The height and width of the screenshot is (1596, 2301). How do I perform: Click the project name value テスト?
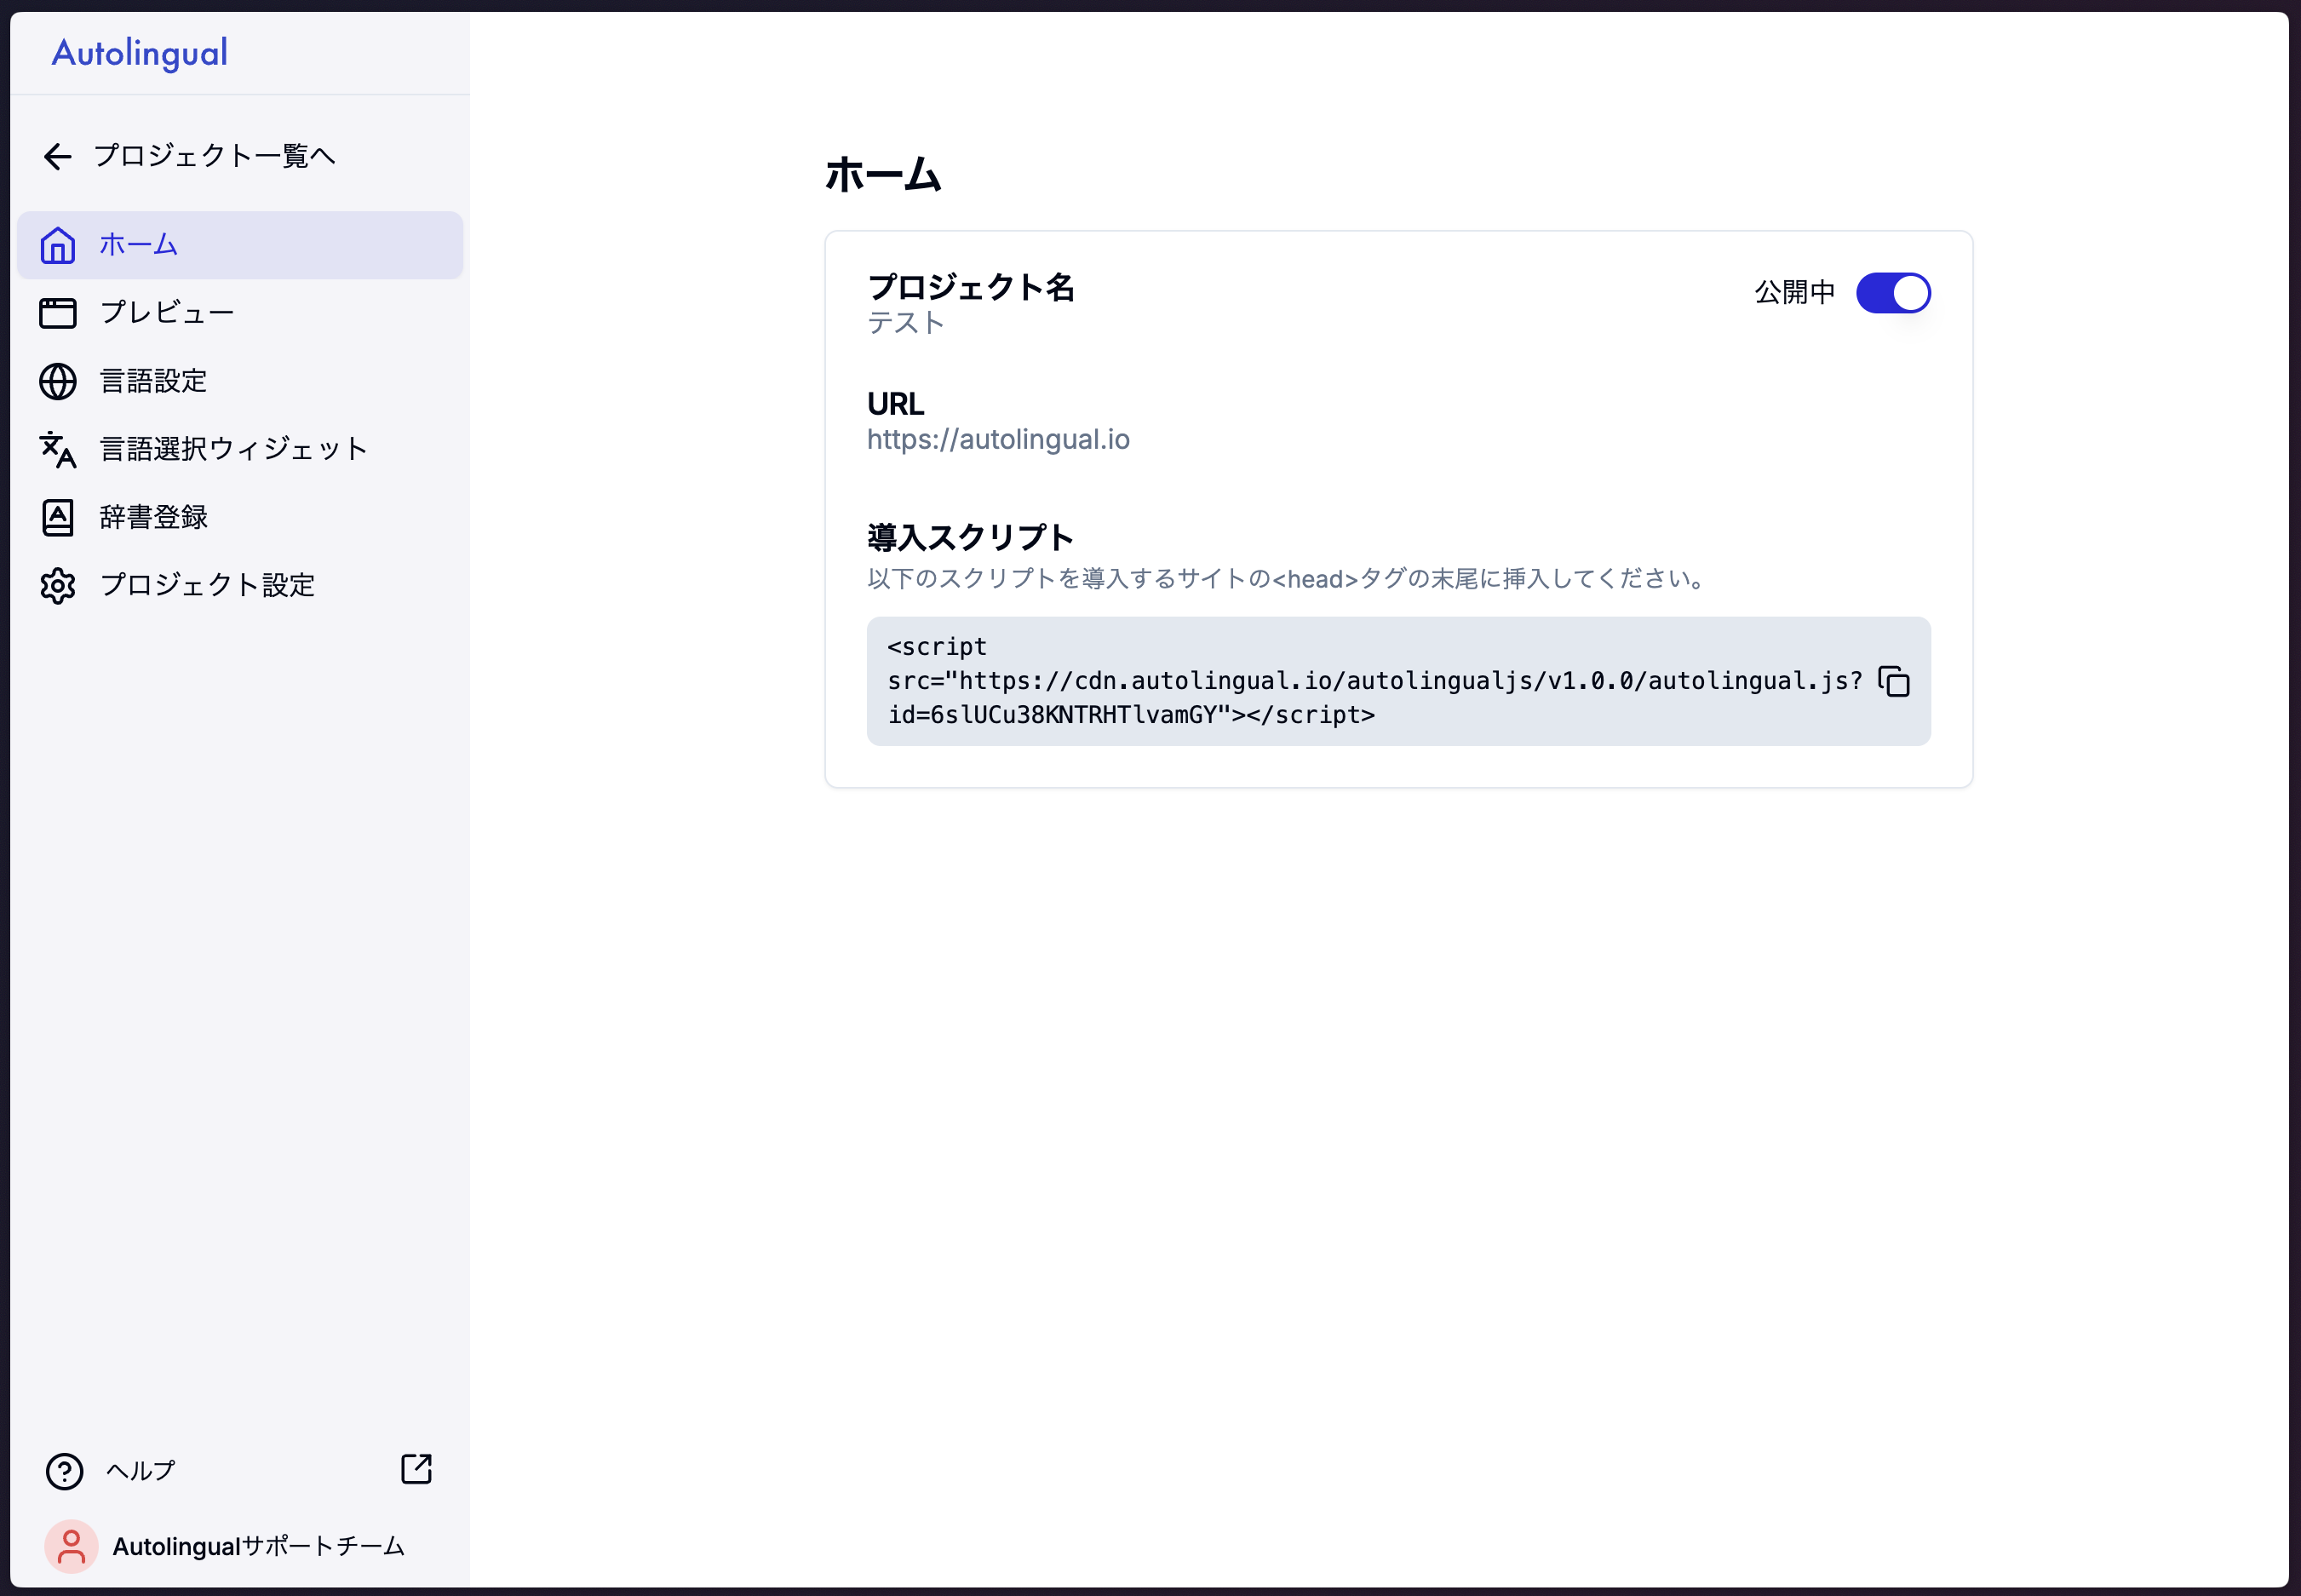coord(906,323)
